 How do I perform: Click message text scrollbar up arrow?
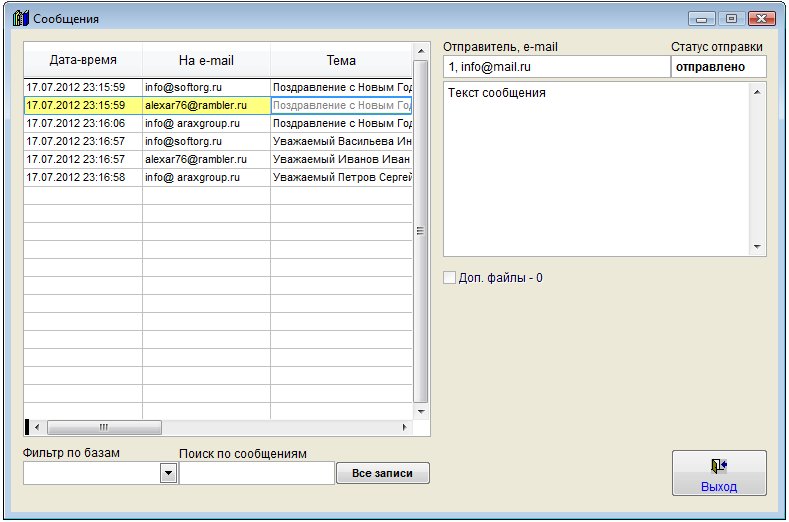(x=757, y=92)
